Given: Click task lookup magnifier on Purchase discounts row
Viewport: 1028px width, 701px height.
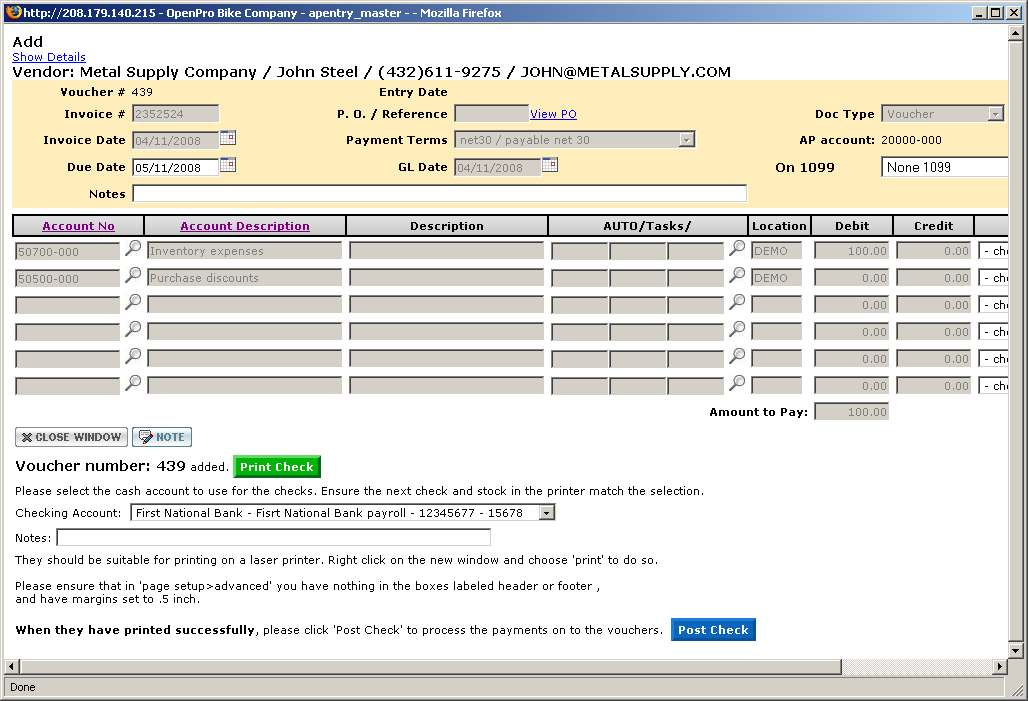Looking at the screenshot, I should [737, 276].
